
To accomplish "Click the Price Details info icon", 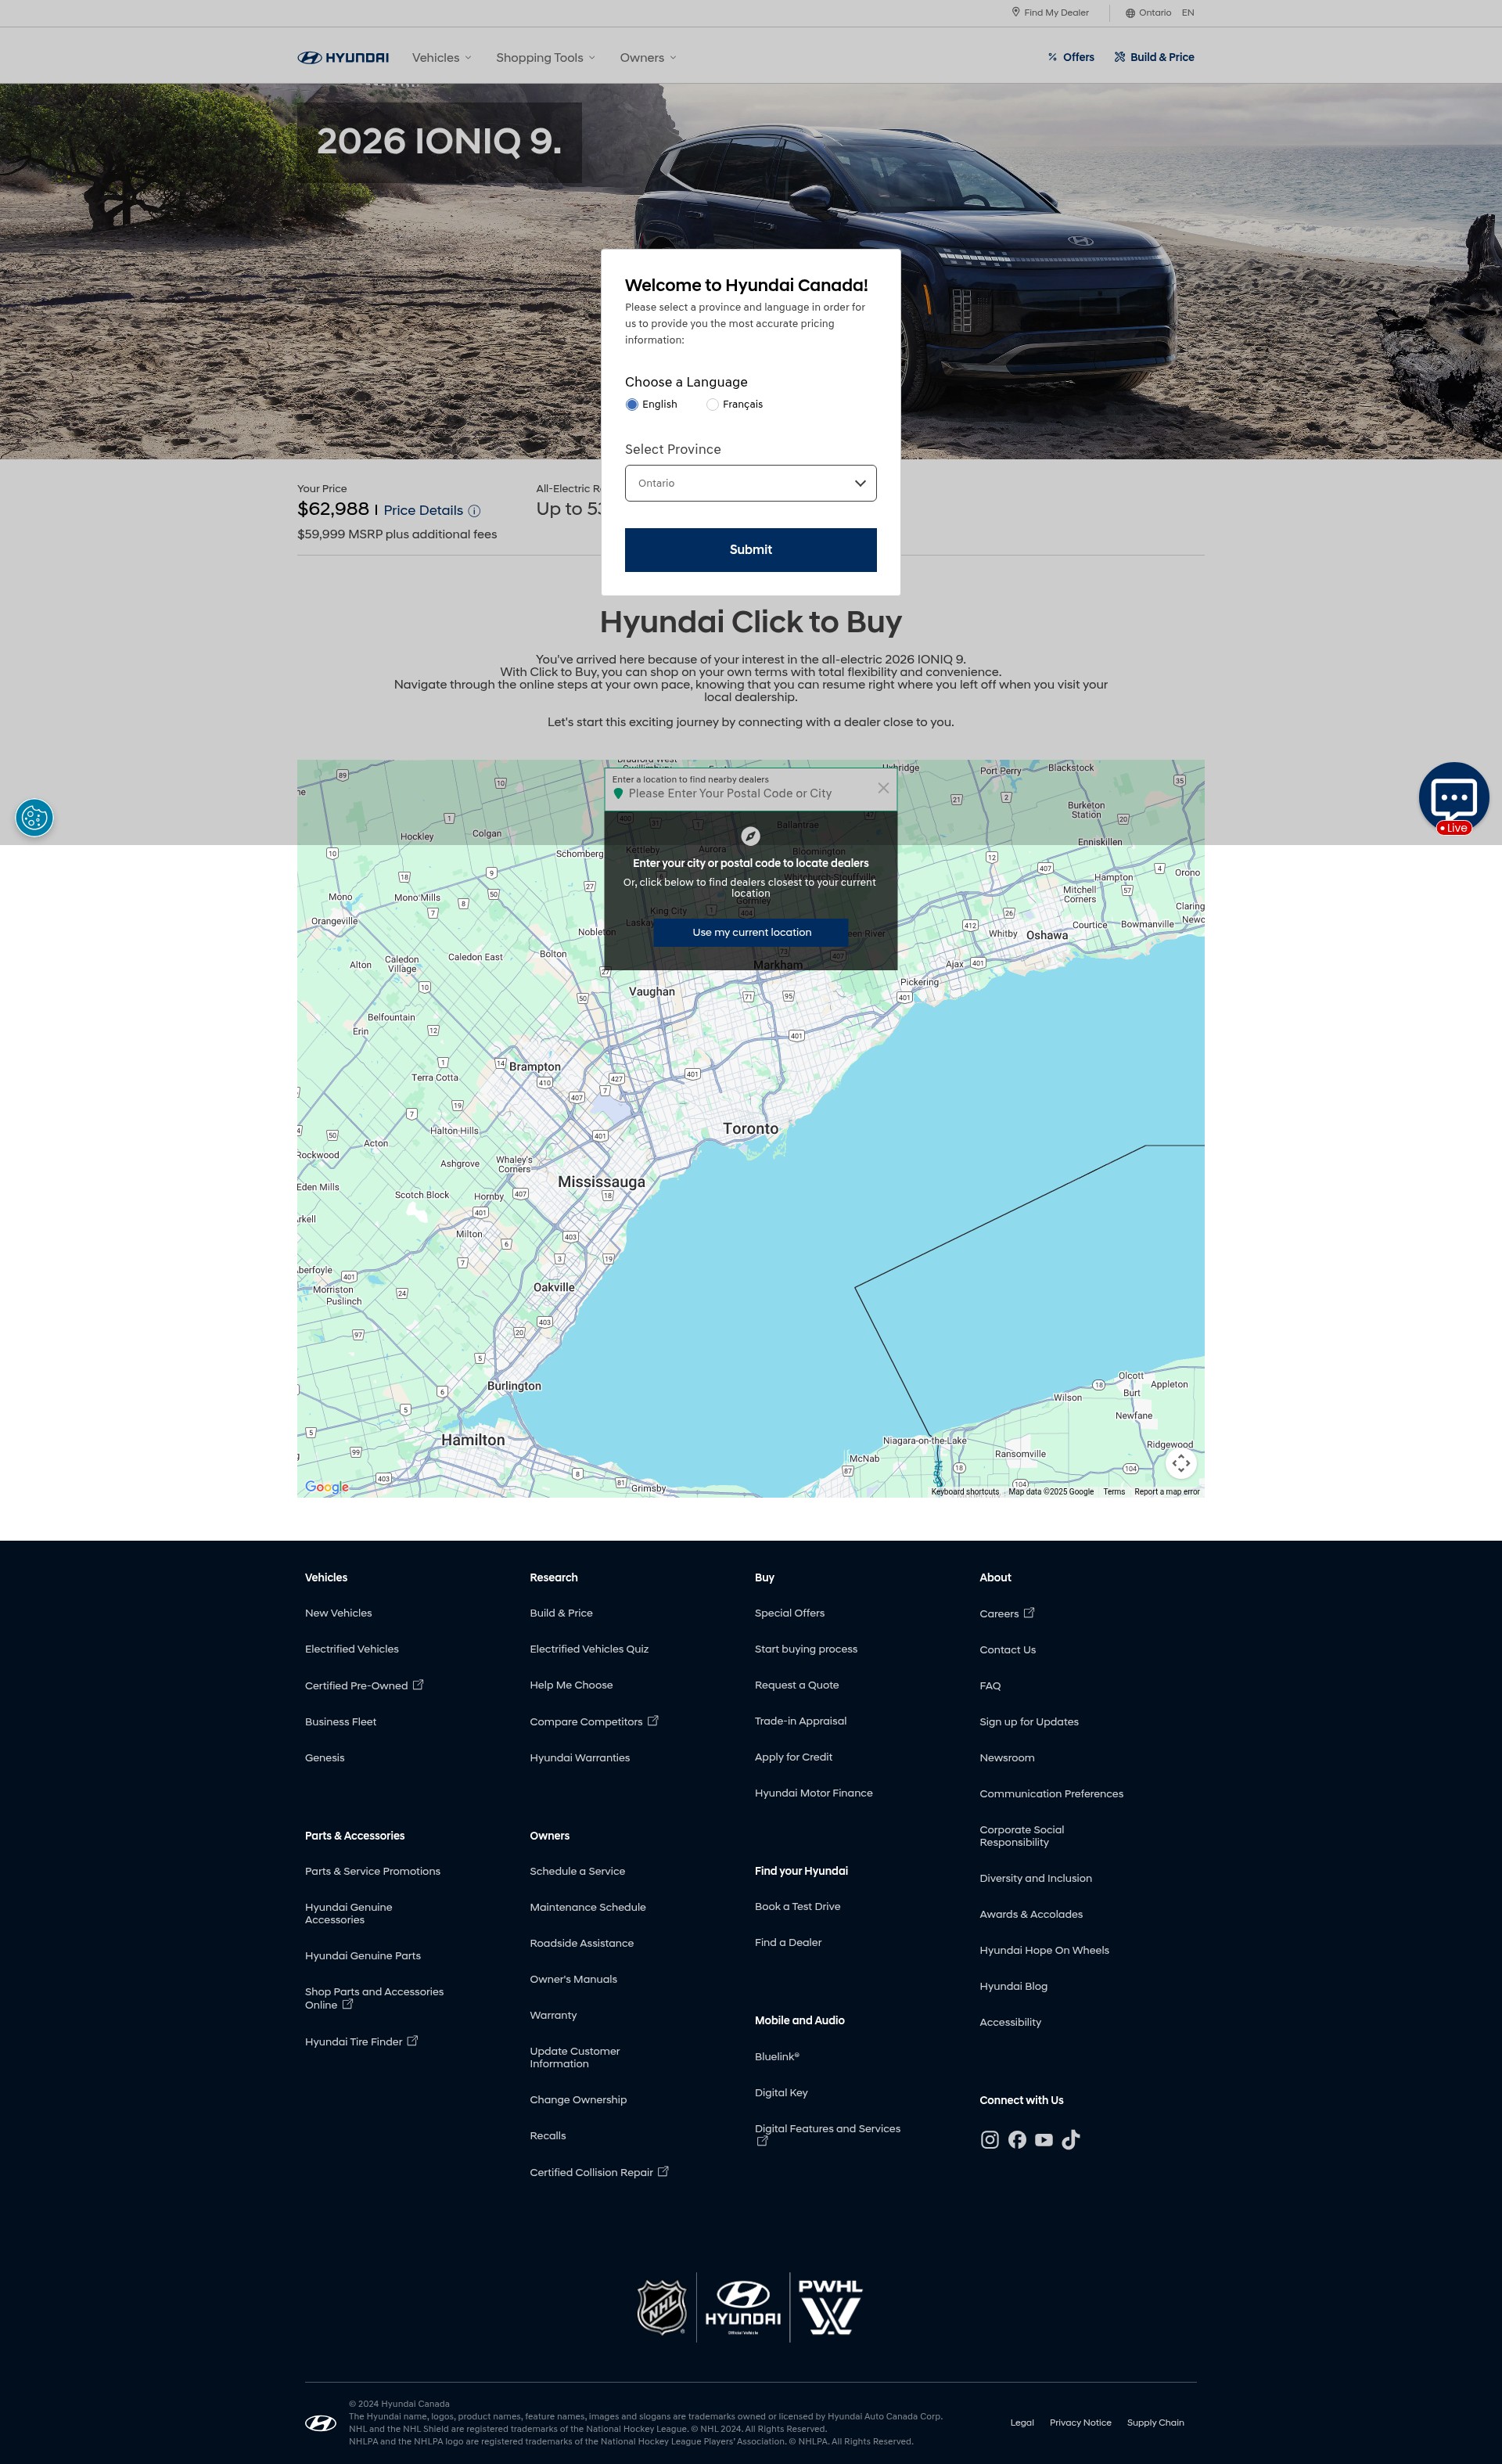I will coord(474,511).
